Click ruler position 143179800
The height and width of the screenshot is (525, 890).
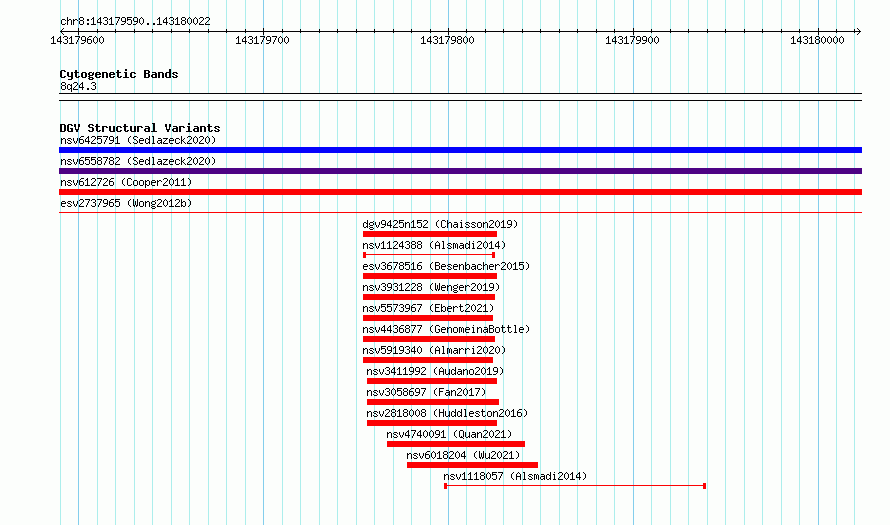447,40
